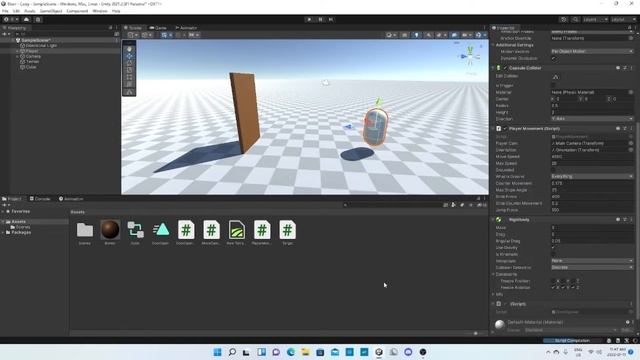Open Unity cloud services icon

click(27, 19)
